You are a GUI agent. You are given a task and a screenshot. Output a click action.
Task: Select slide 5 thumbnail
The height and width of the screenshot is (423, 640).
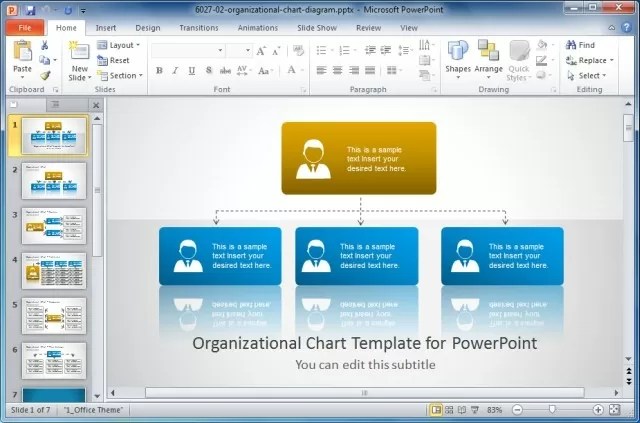[x=54, y=316]
